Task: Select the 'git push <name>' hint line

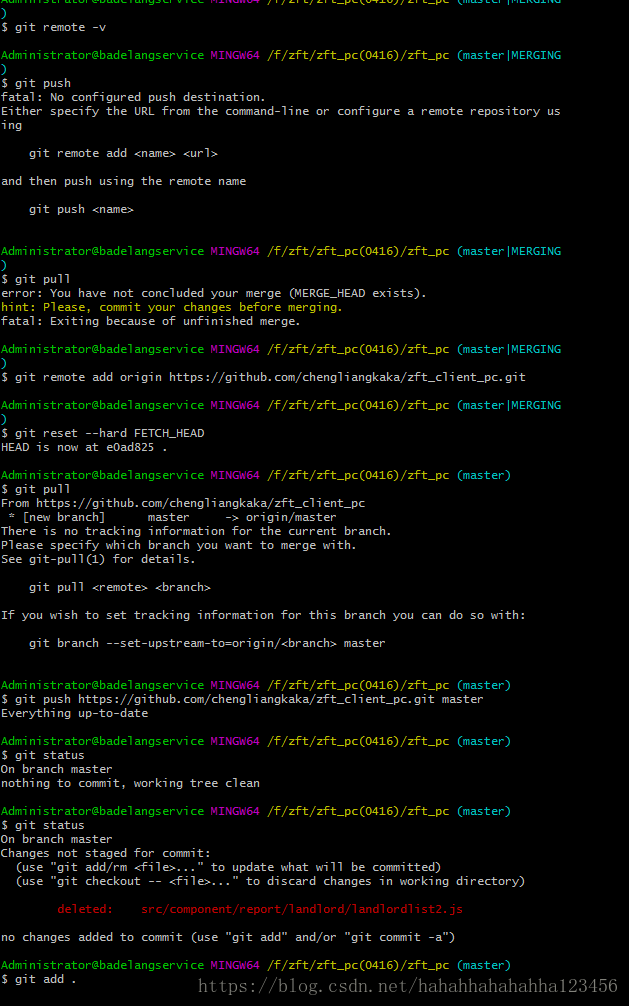Action: click(x=81, y=210)
